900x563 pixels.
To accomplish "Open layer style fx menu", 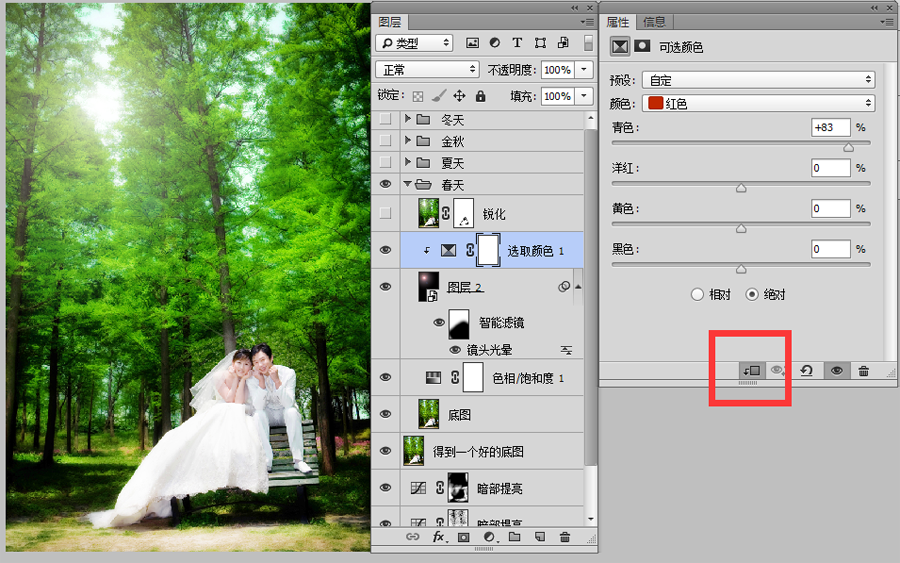I will [438, 537].
